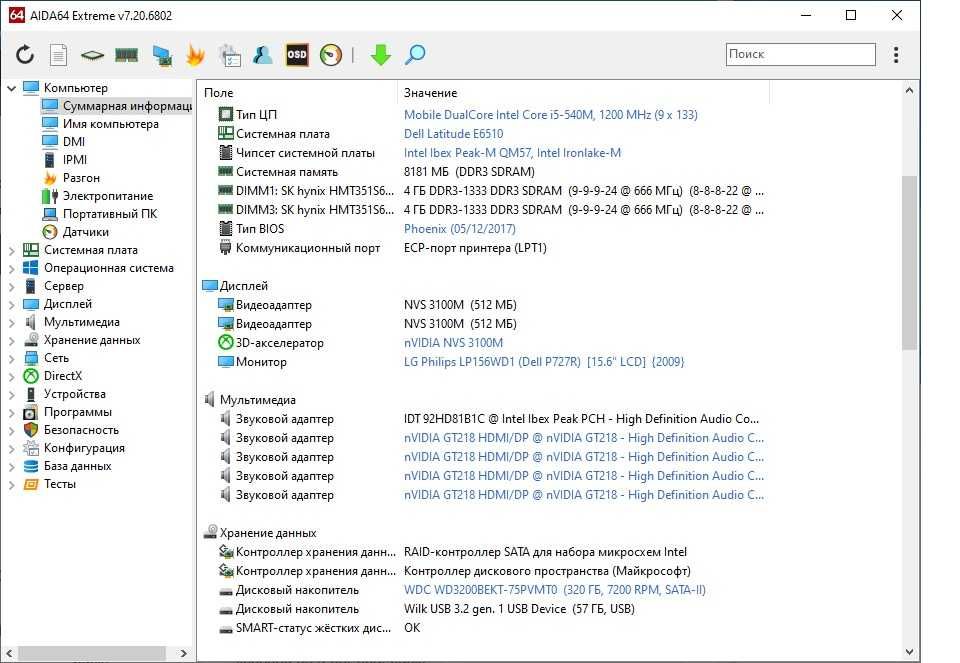
Task: Expand the Операционная система tree node
Action: [x=11, y=268]
